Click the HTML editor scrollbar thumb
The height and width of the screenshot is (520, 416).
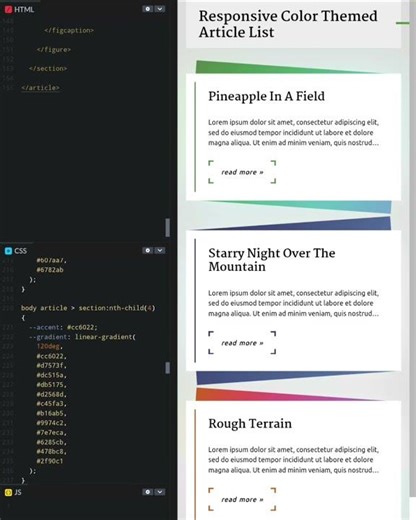[x=168, y=227]
